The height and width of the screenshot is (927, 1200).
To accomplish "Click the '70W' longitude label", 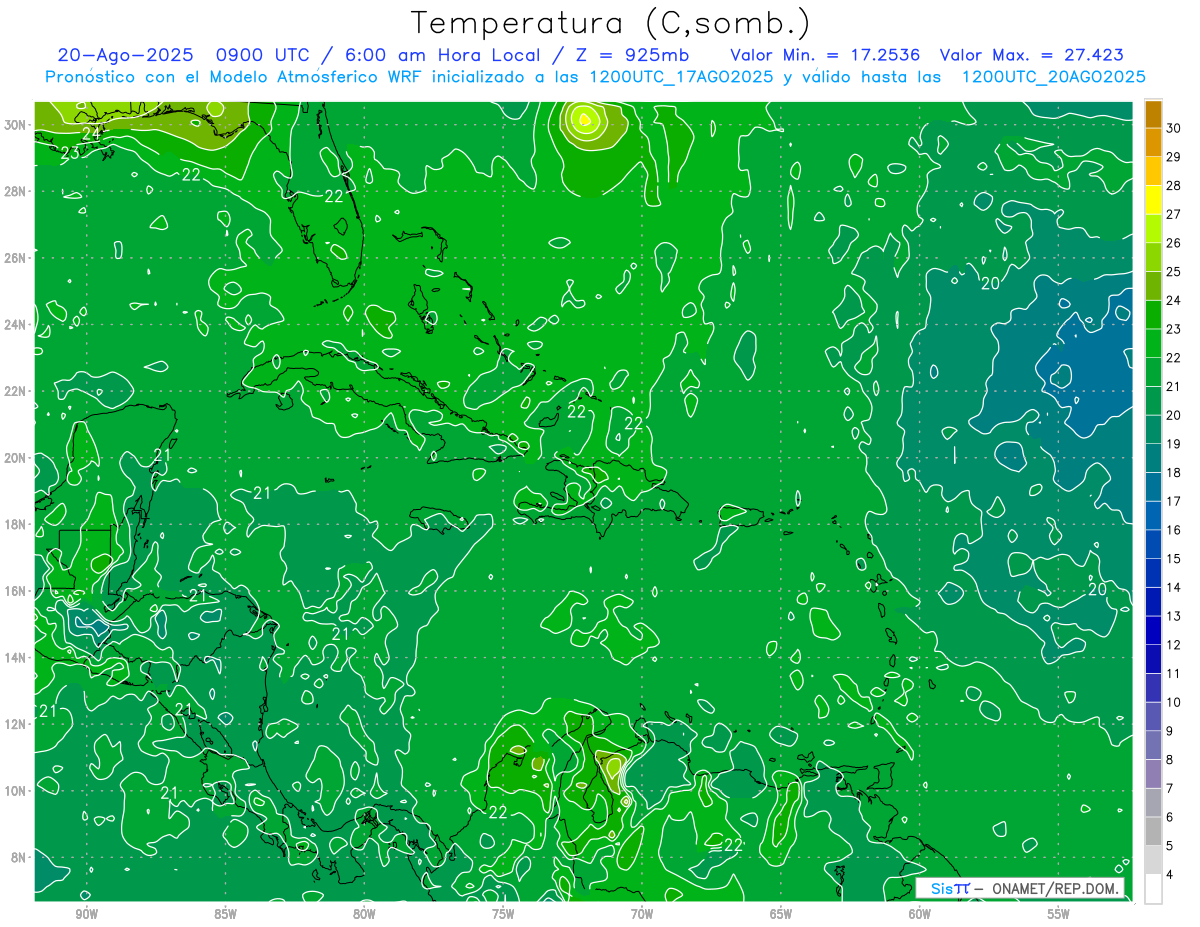I will (642, 914).
